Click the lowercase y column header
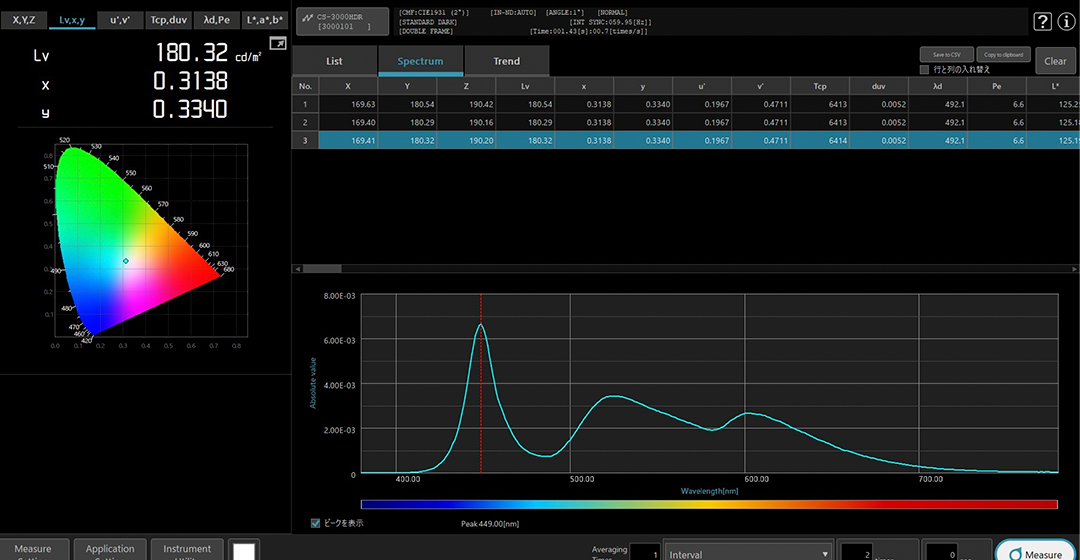The image size is (1080, 560). [643, 86]
